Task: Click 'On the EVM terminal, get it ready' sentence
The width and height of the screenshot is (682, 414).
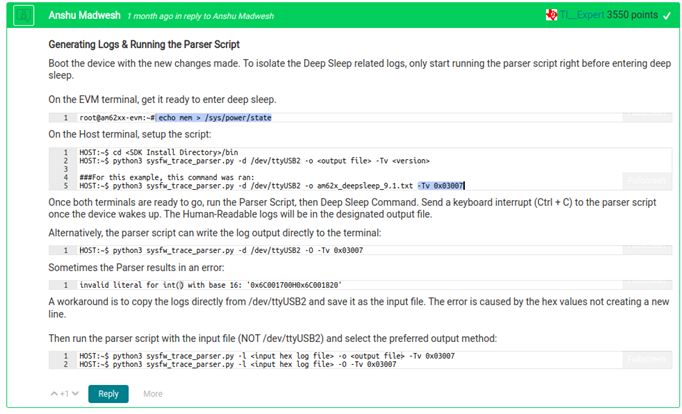Action: click(162, 100)
